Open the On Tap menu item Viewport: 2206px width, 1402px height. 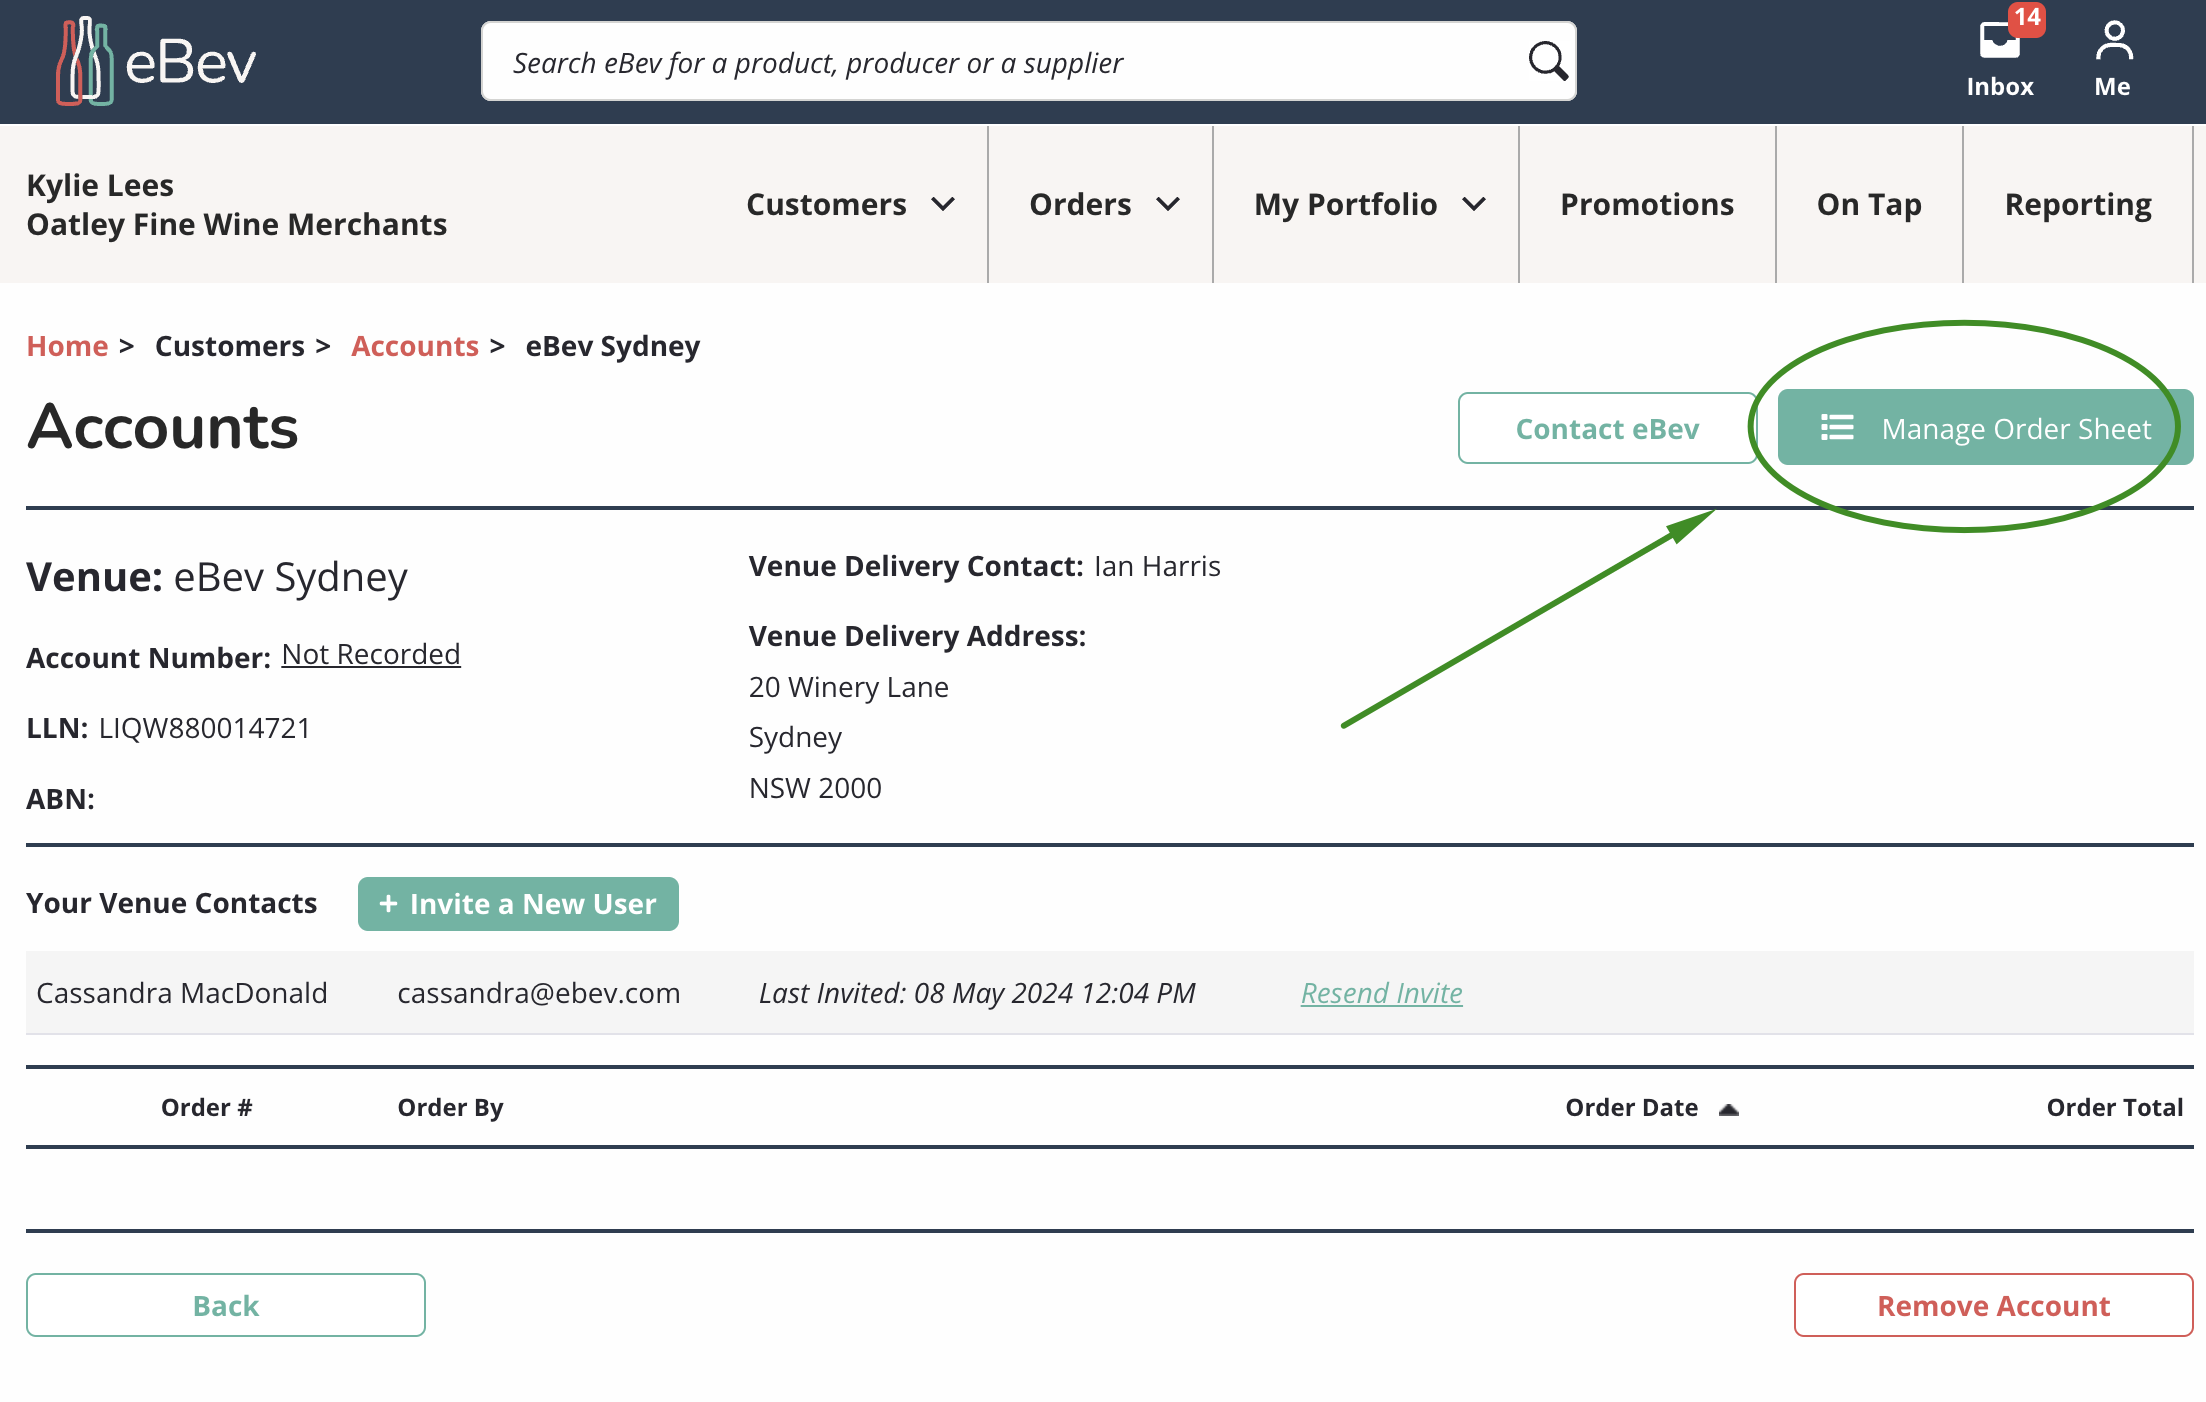[x=1869, y=204]
